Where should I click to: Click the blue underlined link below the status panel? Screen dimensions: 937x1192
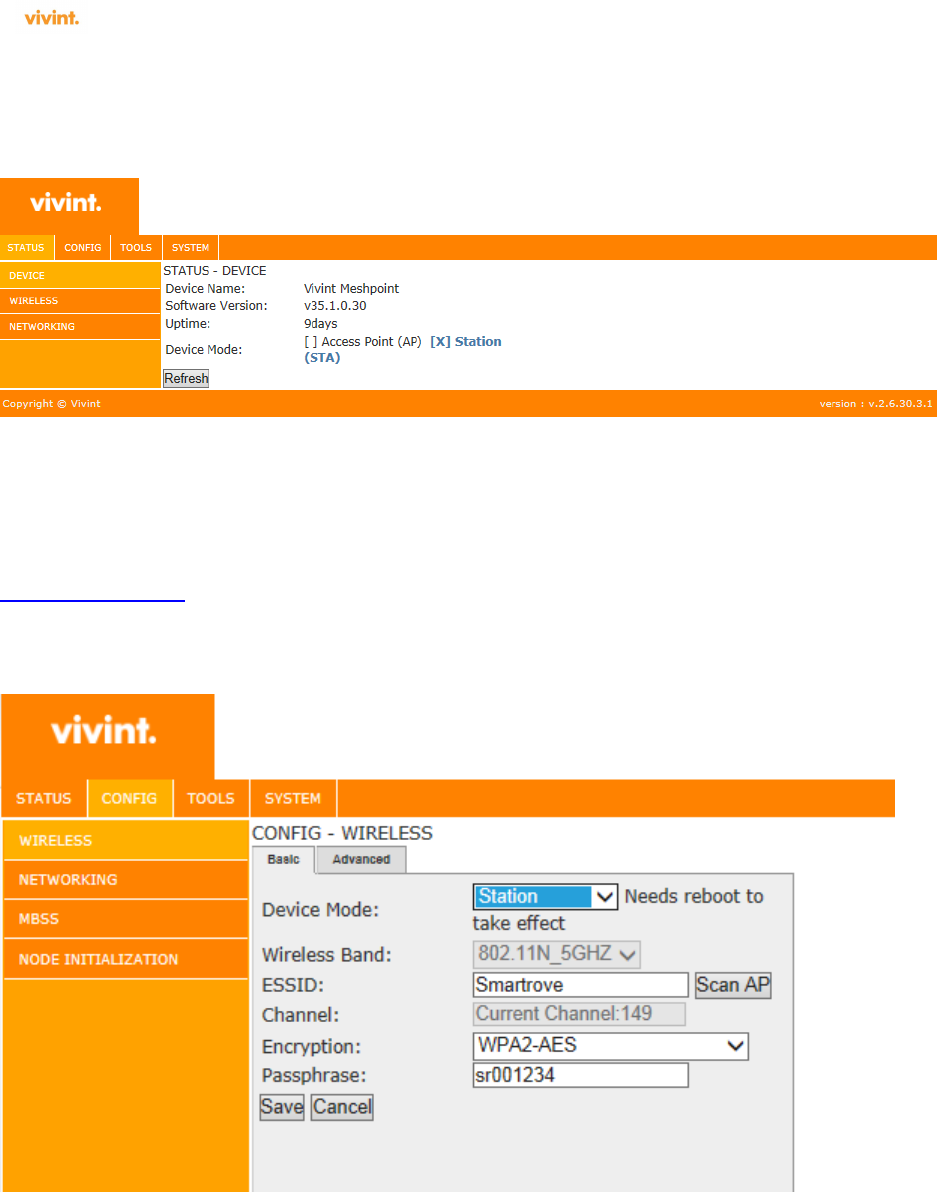[92, 601]
